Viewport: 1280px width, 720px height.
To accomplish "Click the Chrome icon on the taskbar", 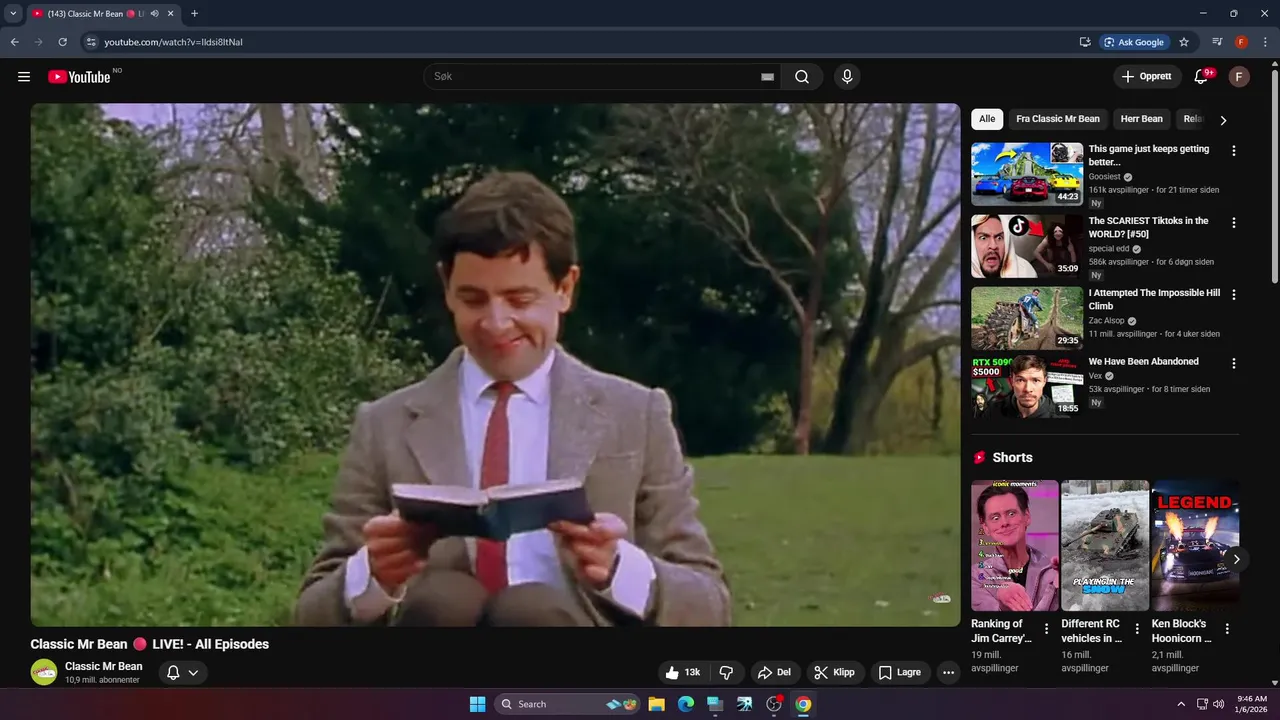I will coord(802,704).
